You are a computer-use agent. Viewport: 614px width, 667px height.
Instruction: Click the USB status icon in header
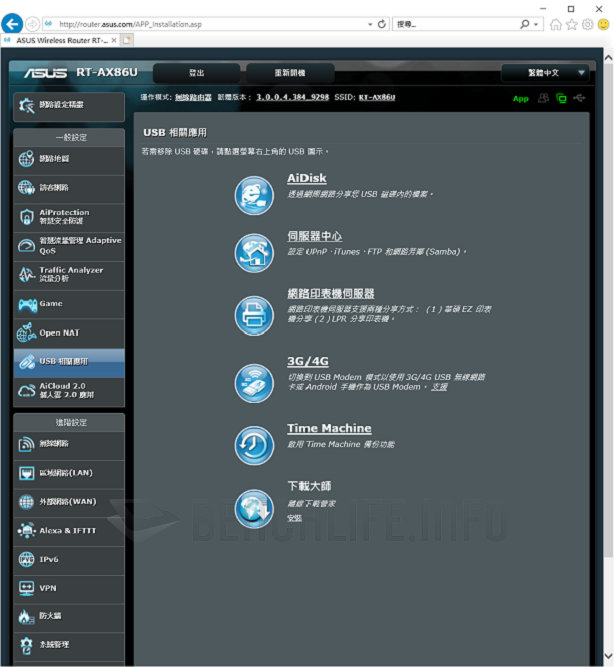tap(579, 98)
